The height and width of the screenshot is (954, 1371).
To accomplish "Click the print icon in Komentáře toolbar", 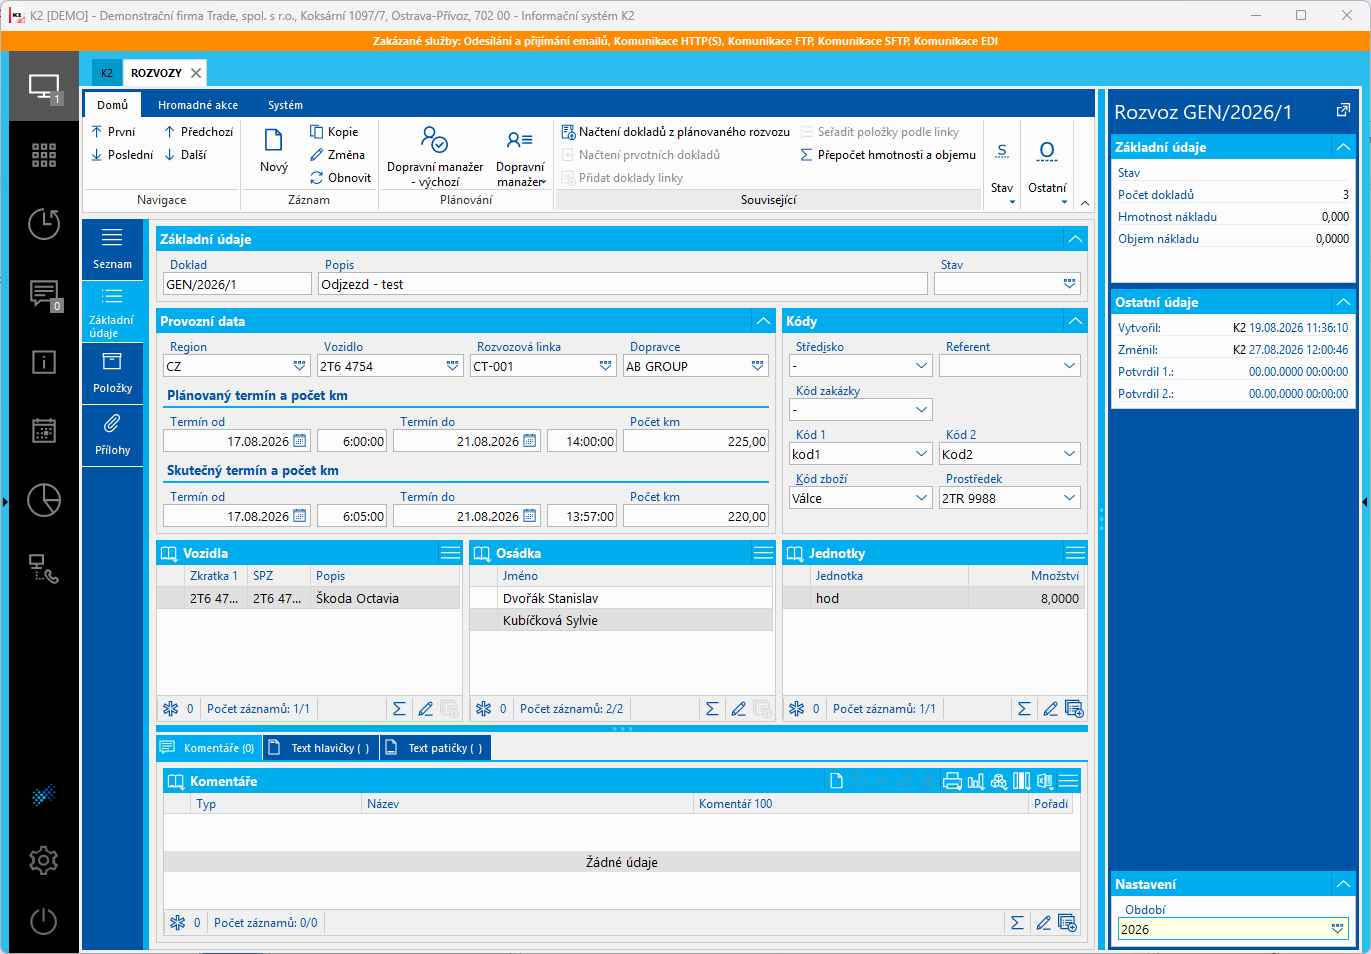I will [952, 781].
